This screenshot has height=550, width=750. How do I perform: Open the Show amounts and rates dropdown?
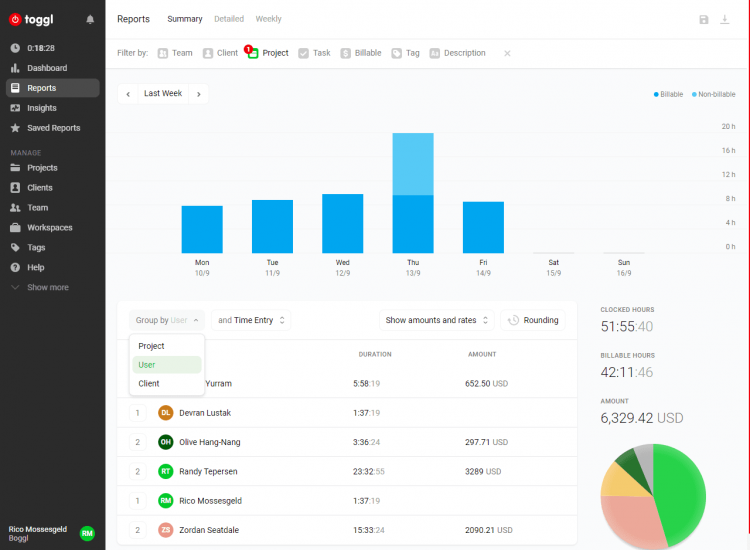click(436, 320)
